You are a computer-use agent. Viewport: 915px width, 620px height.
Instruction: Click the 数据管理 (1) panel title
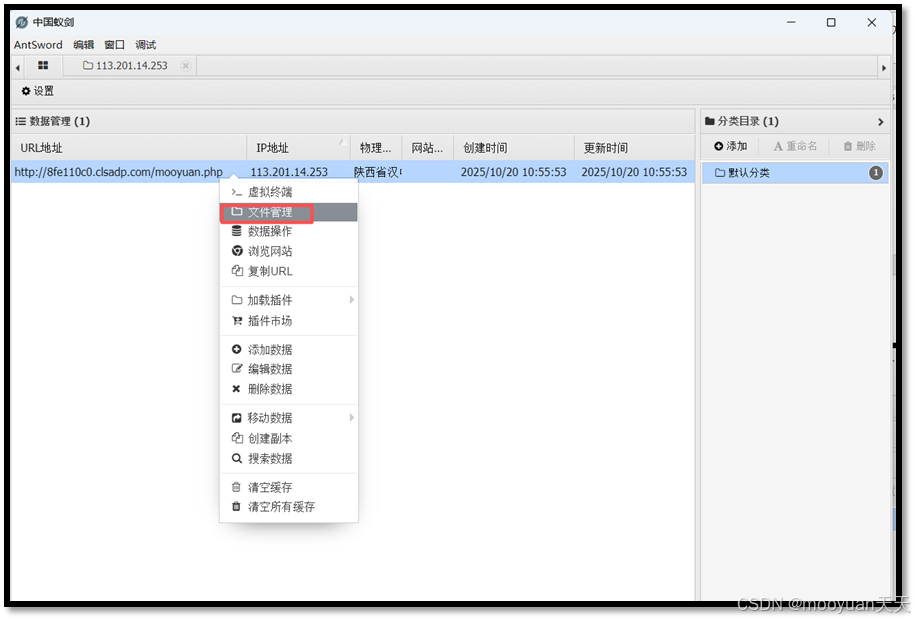pyautogui.click(x=60, y=121)
